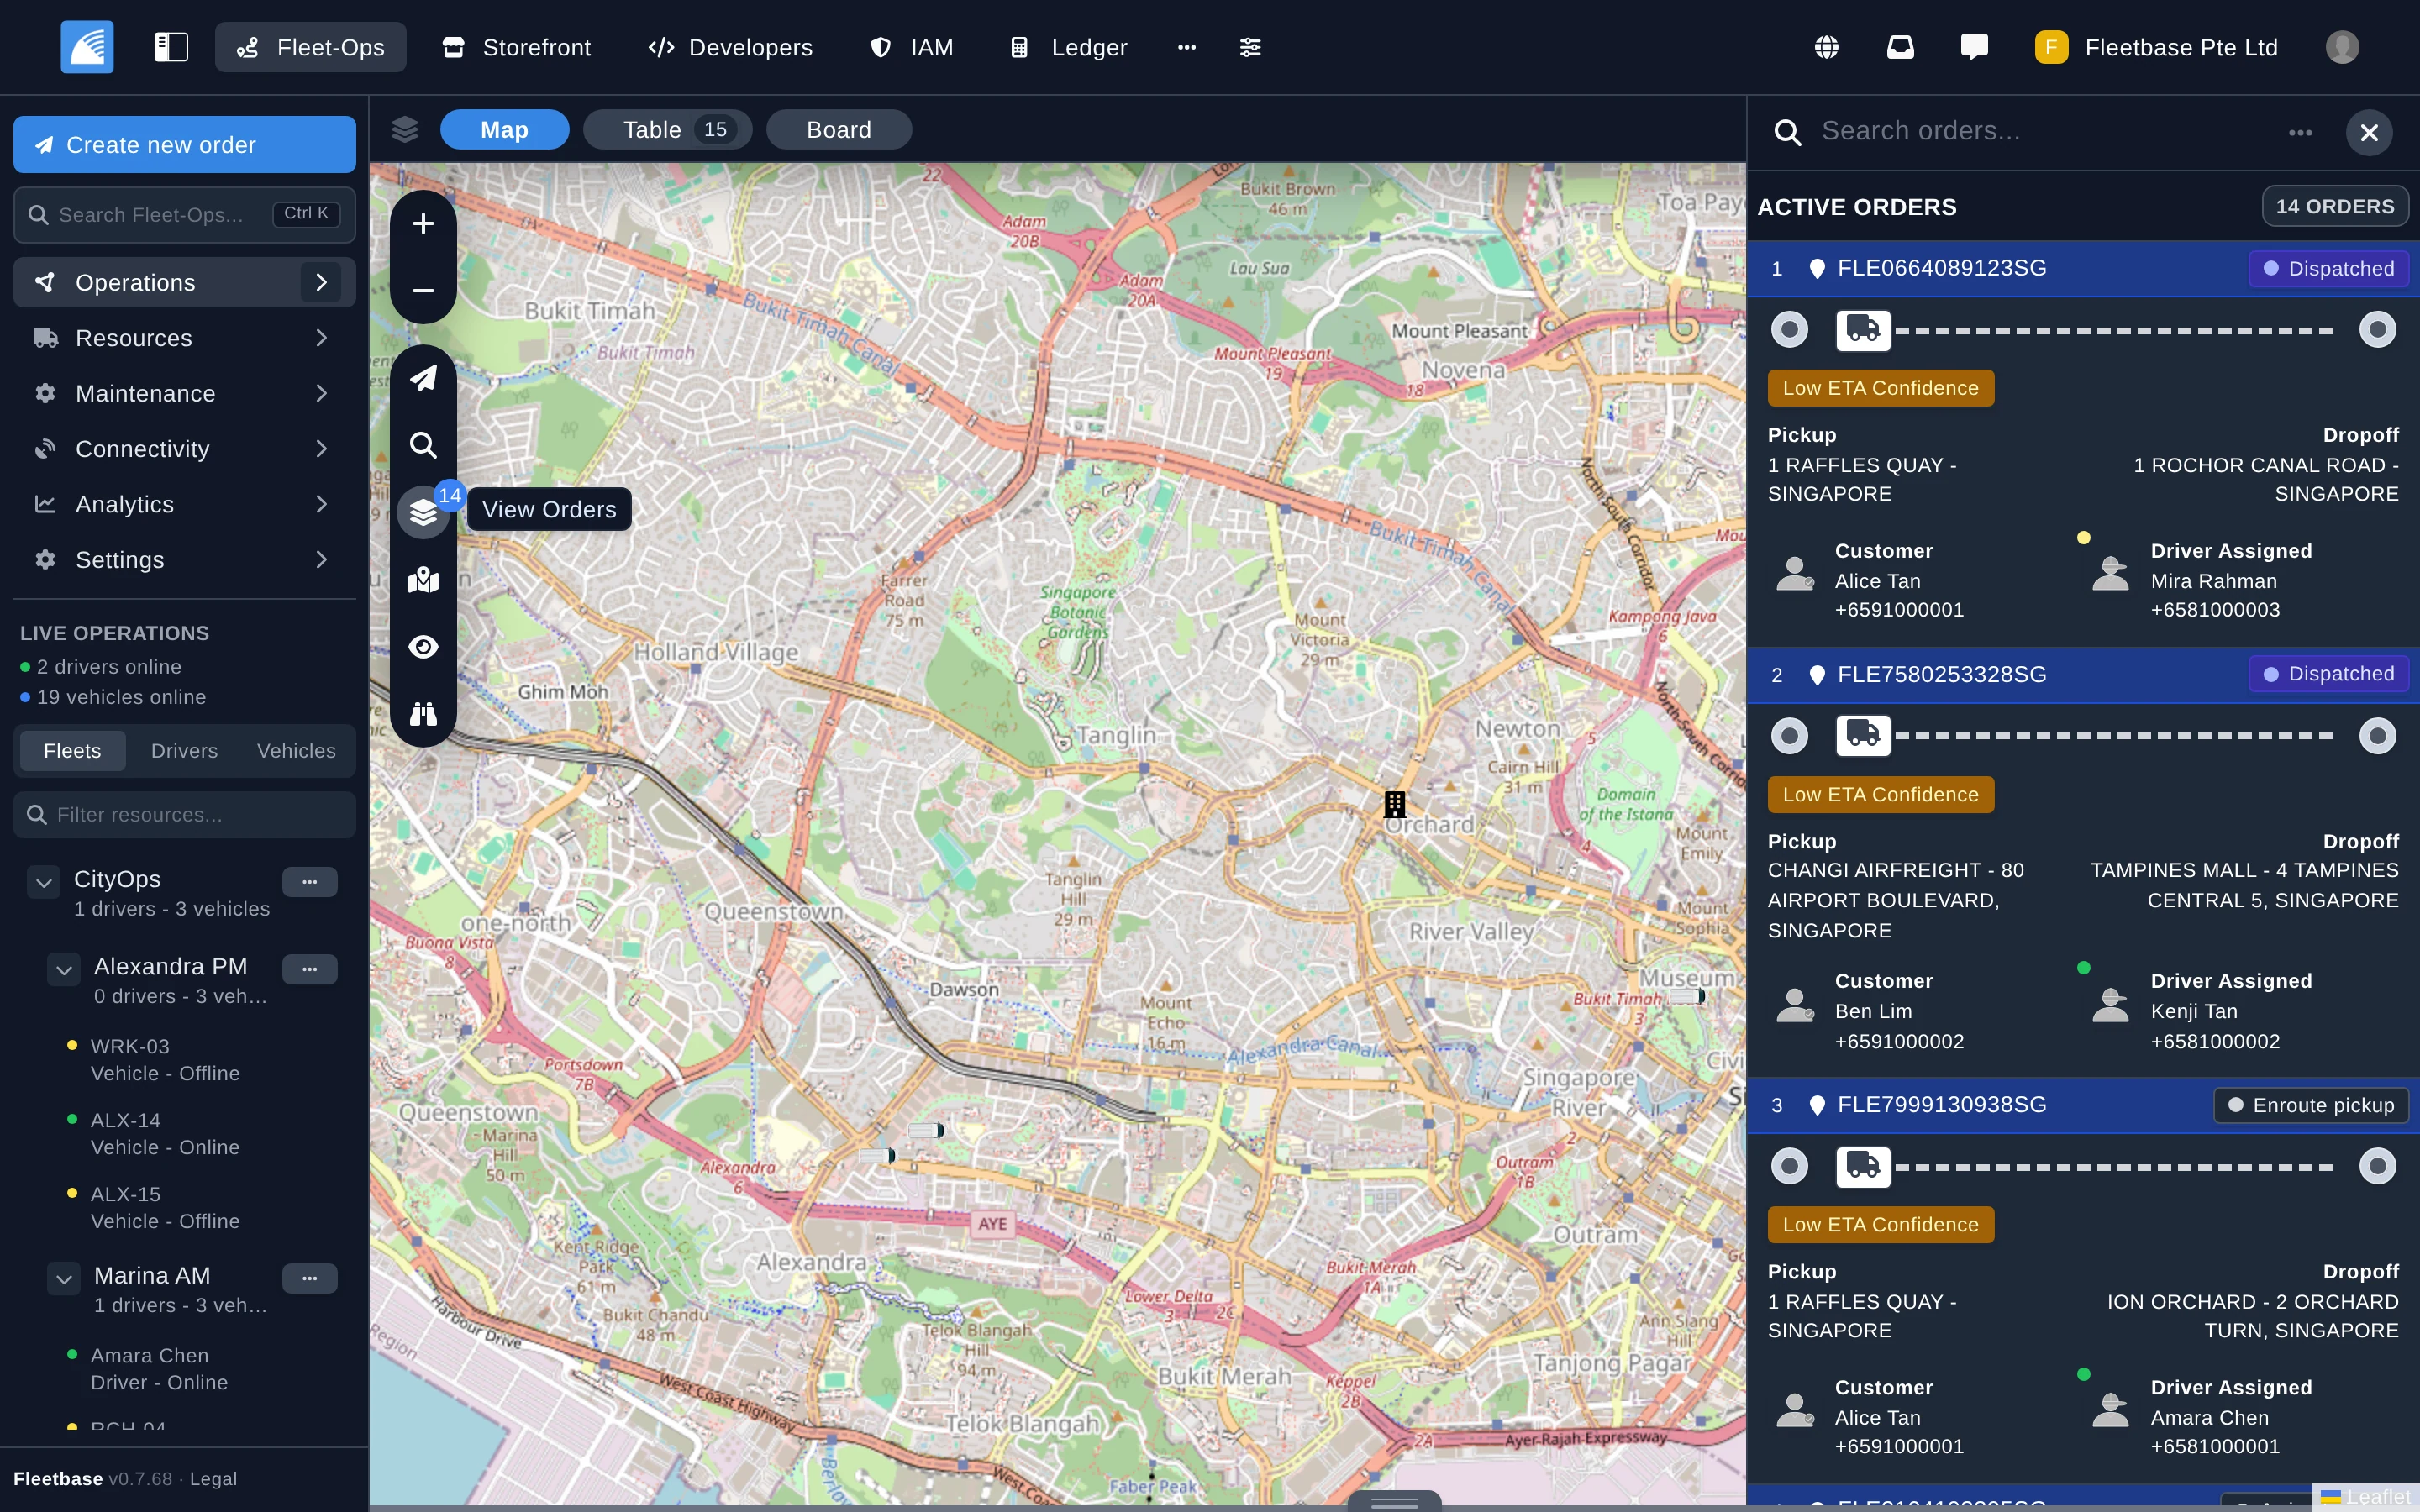This screenshot has width=2420, height=1512.
Task: Close the active orders panel
Action: (x=2369, y=132)
